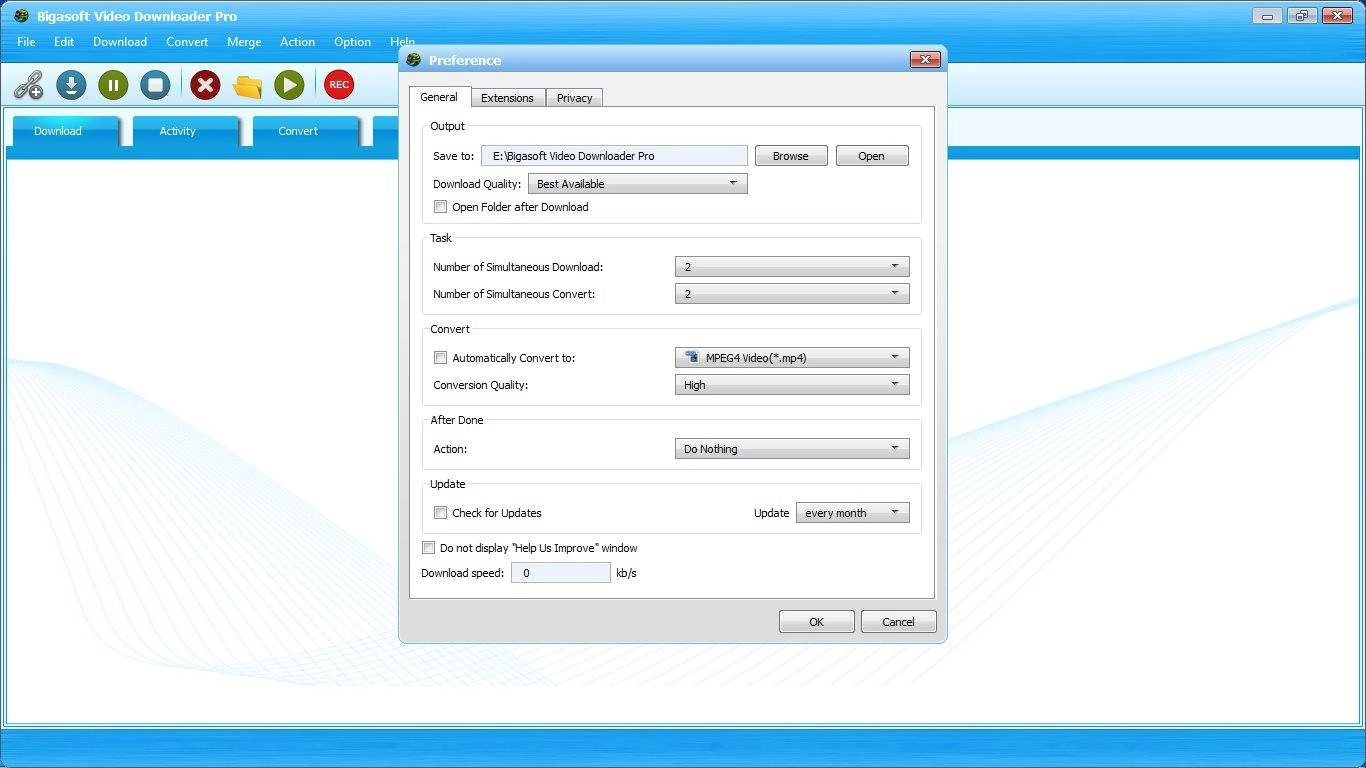1366x768 pixels.
Task: Check Do not display Help Us Improve
Action: pyautogui.click(x=428, y=548)
